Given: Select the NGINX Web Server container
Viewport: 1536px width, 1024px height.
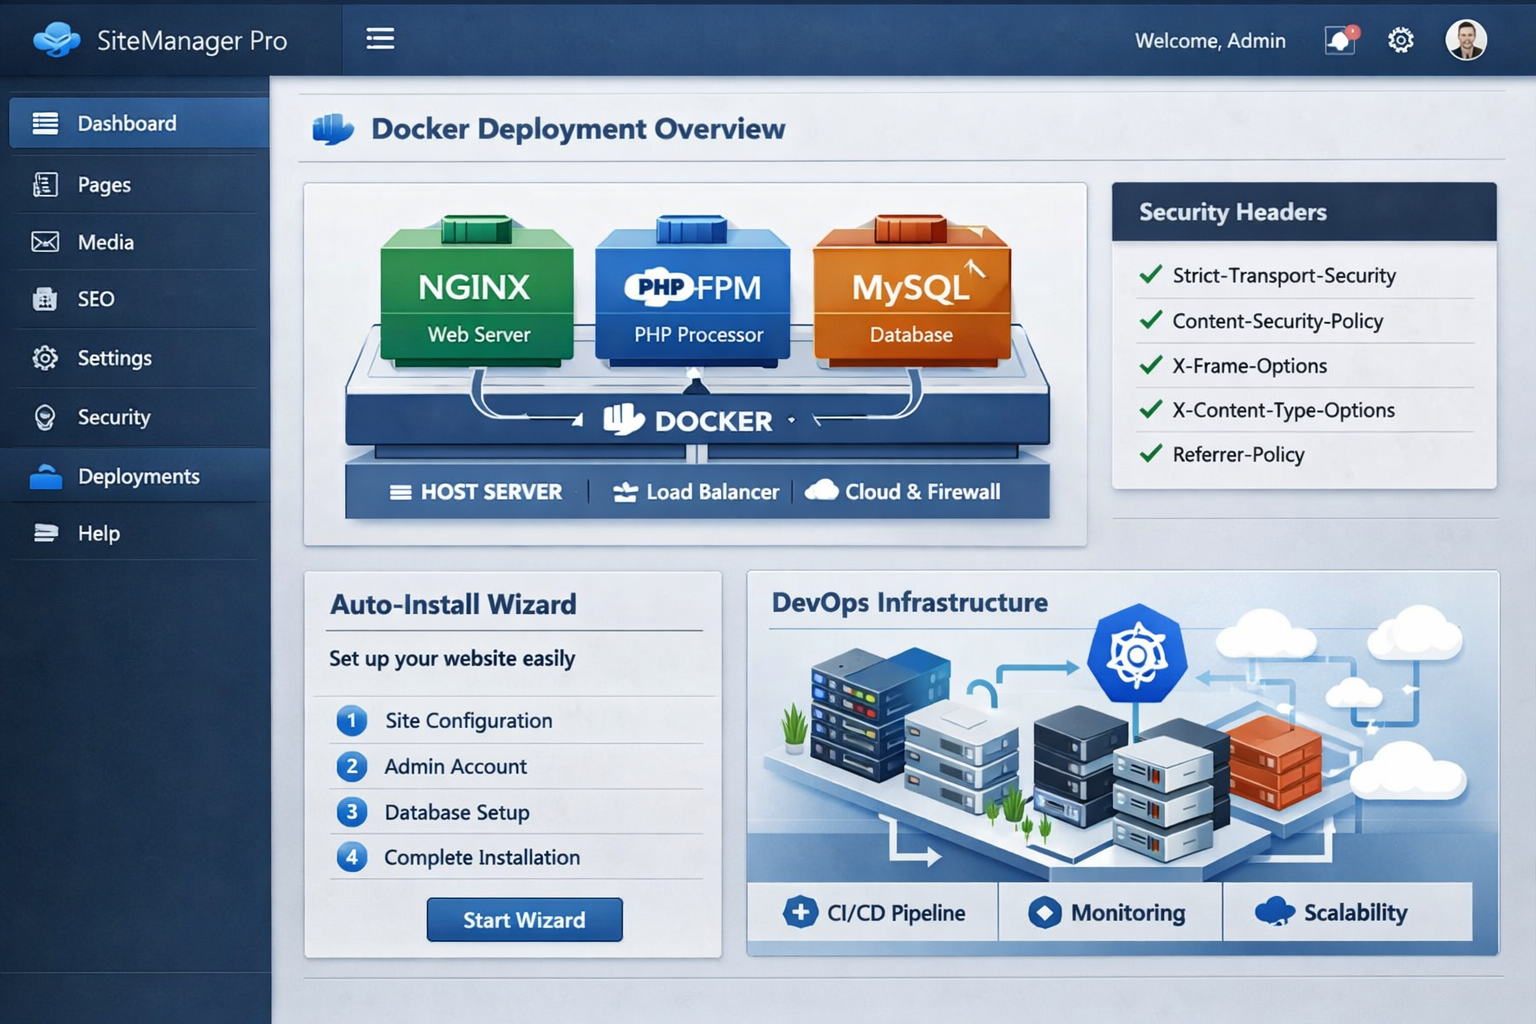Looking at the screenshot, I should coord(477,296).
